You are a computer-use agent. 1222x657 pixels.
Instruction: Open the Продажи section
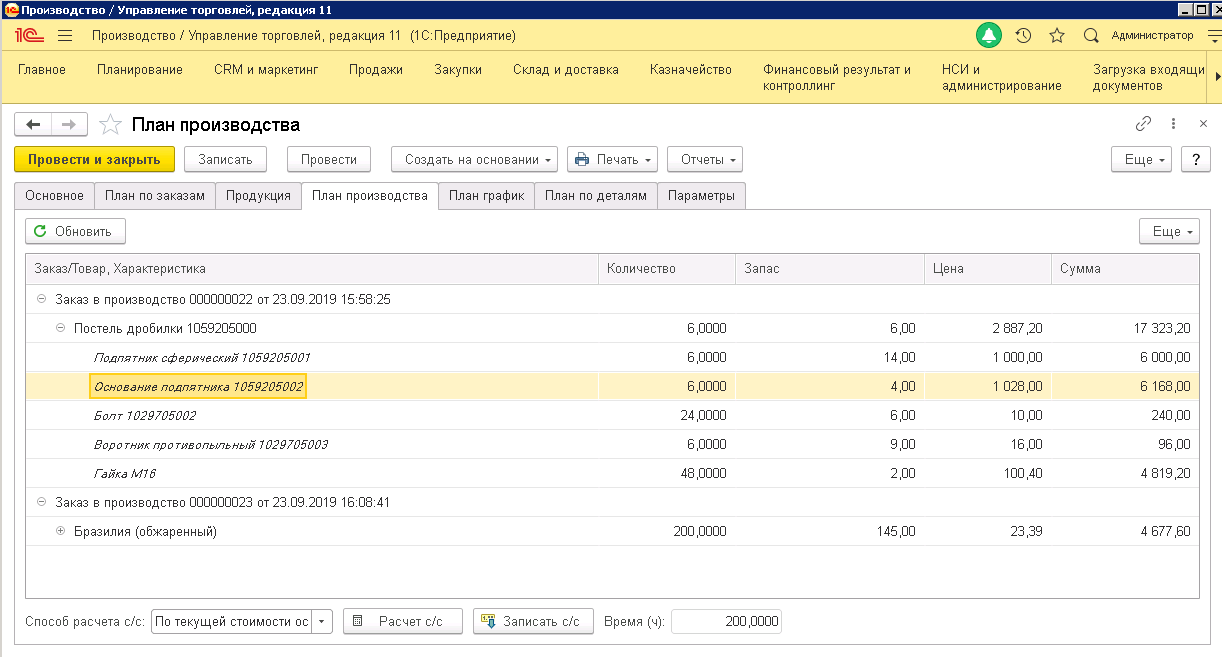[376, 70]
